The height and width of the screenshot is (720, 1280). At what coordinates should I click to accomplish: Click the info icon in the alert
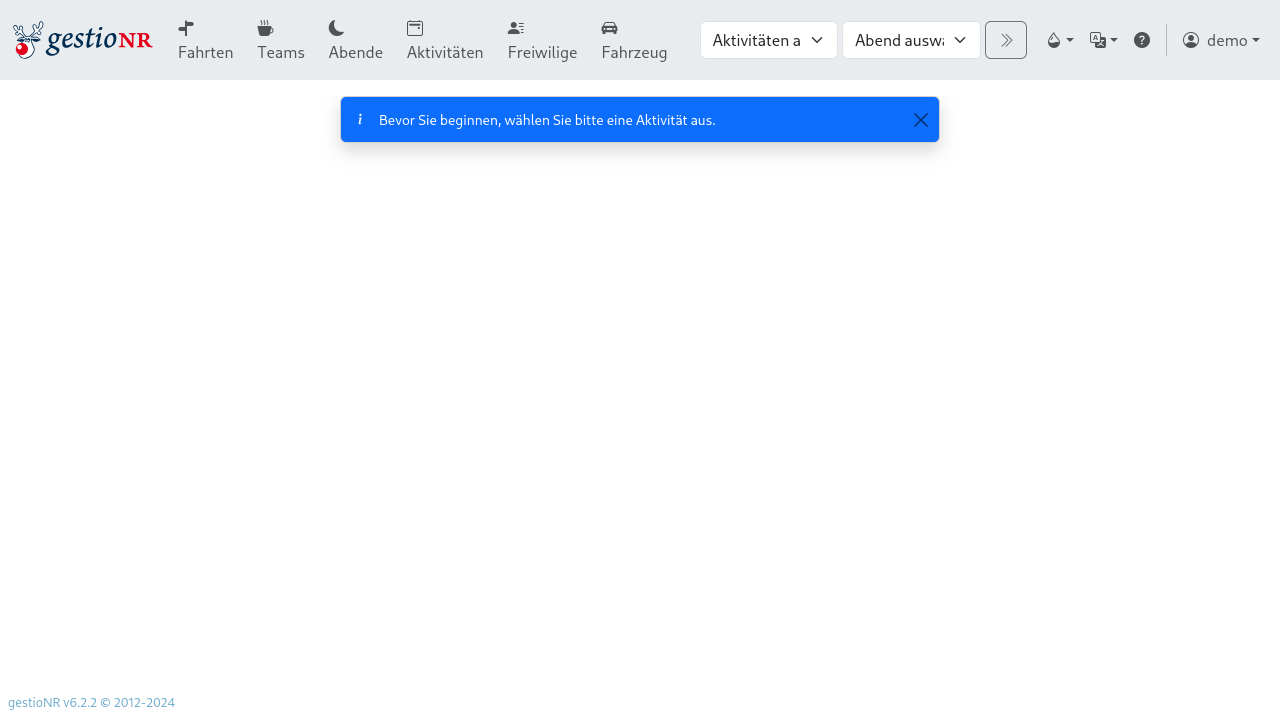(360, 119)
